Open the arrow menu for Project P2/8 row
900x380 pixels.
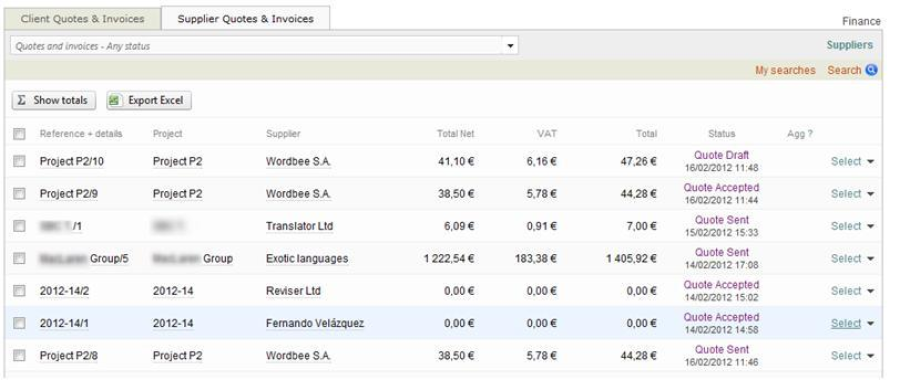(x=870, y=356)
